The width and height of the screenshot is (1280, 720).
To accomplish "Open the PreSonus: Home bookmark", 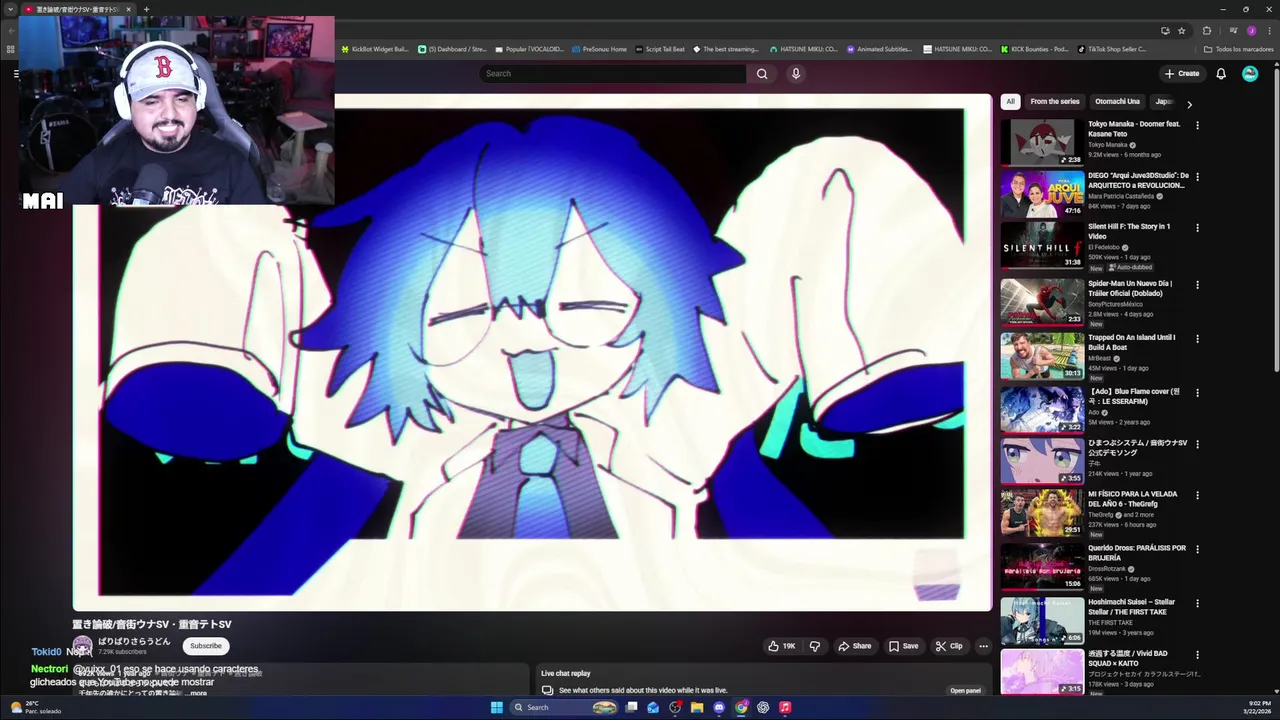I will click(599, 49).
